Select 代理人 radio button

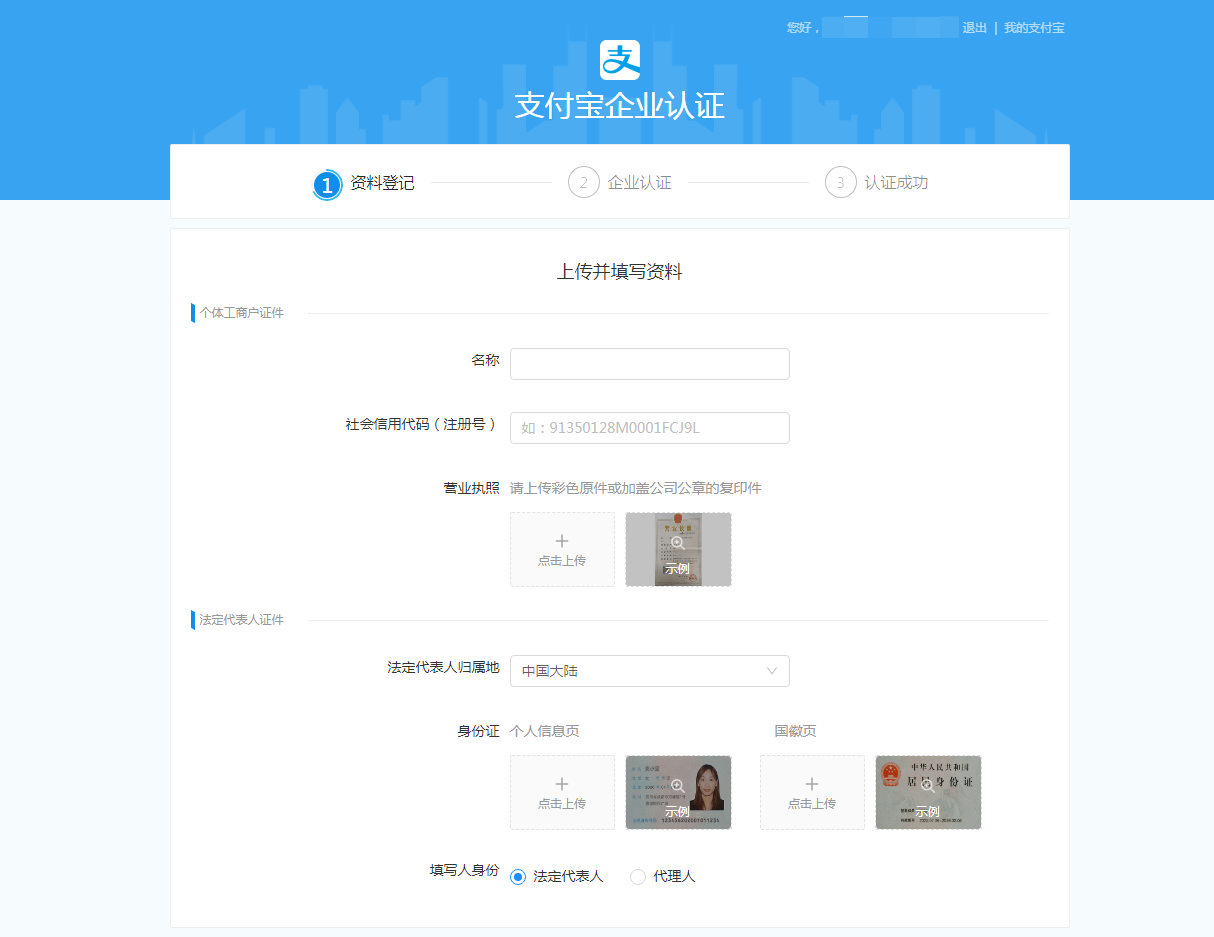(638, 877)
